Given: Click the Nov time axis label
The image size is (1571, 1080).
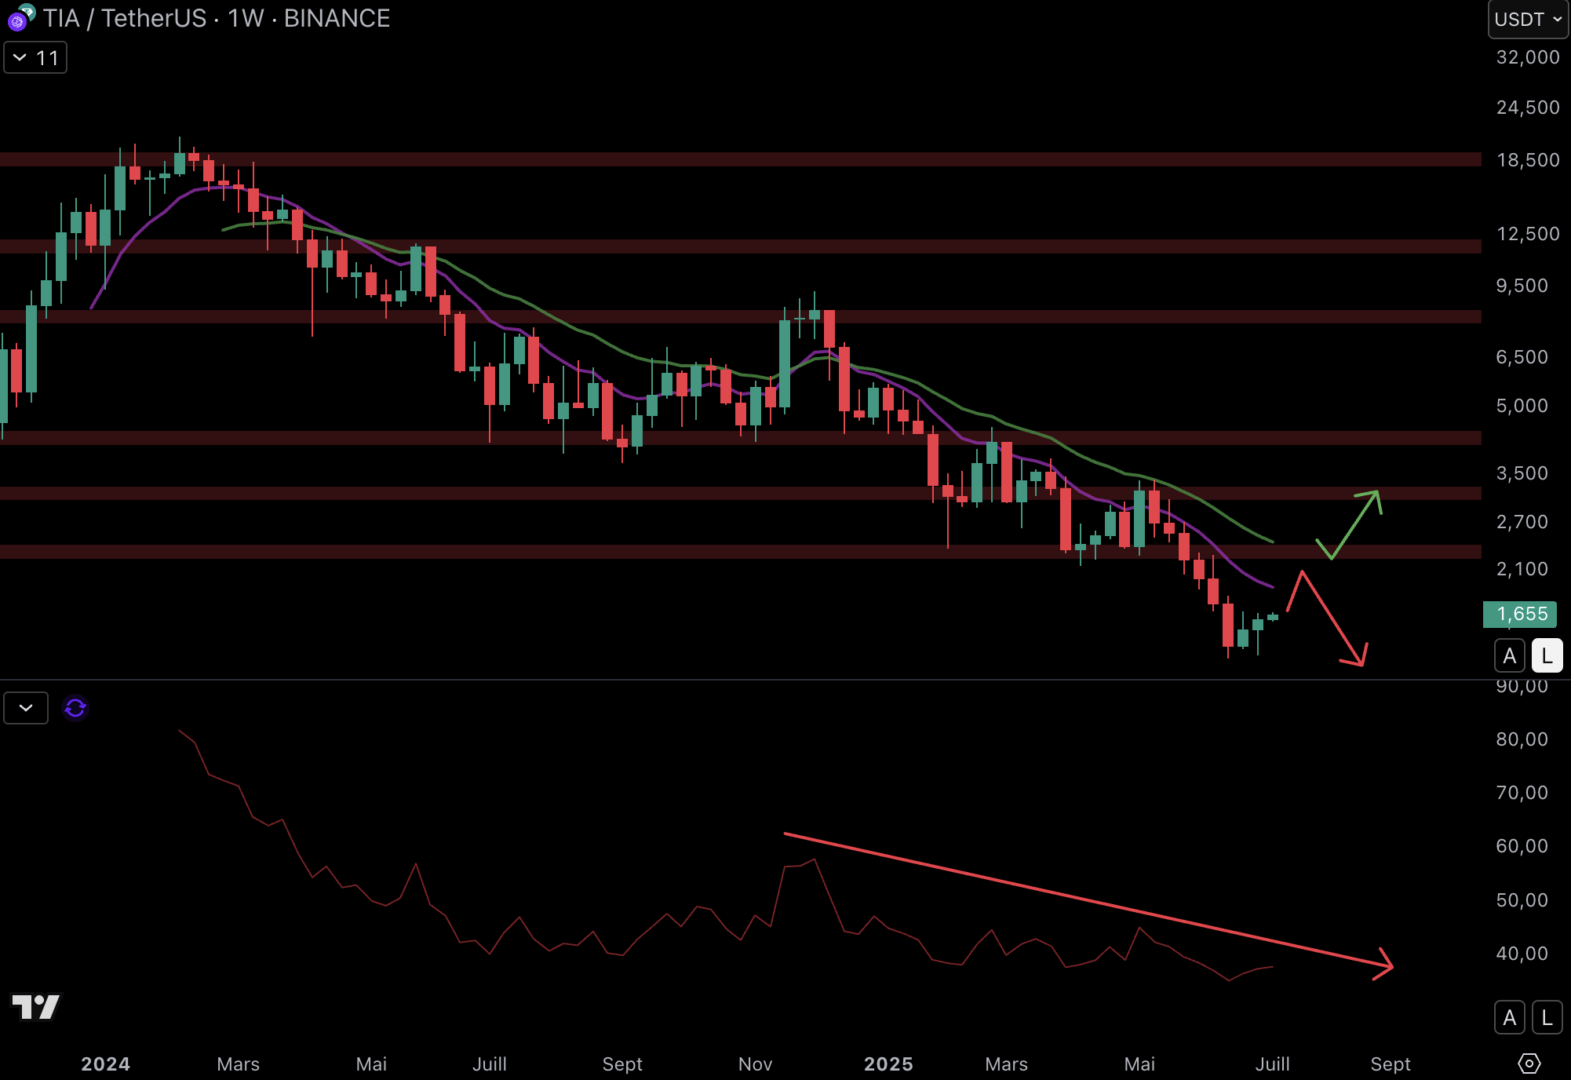Looking at the screenshot, I should pos(755,1064).
